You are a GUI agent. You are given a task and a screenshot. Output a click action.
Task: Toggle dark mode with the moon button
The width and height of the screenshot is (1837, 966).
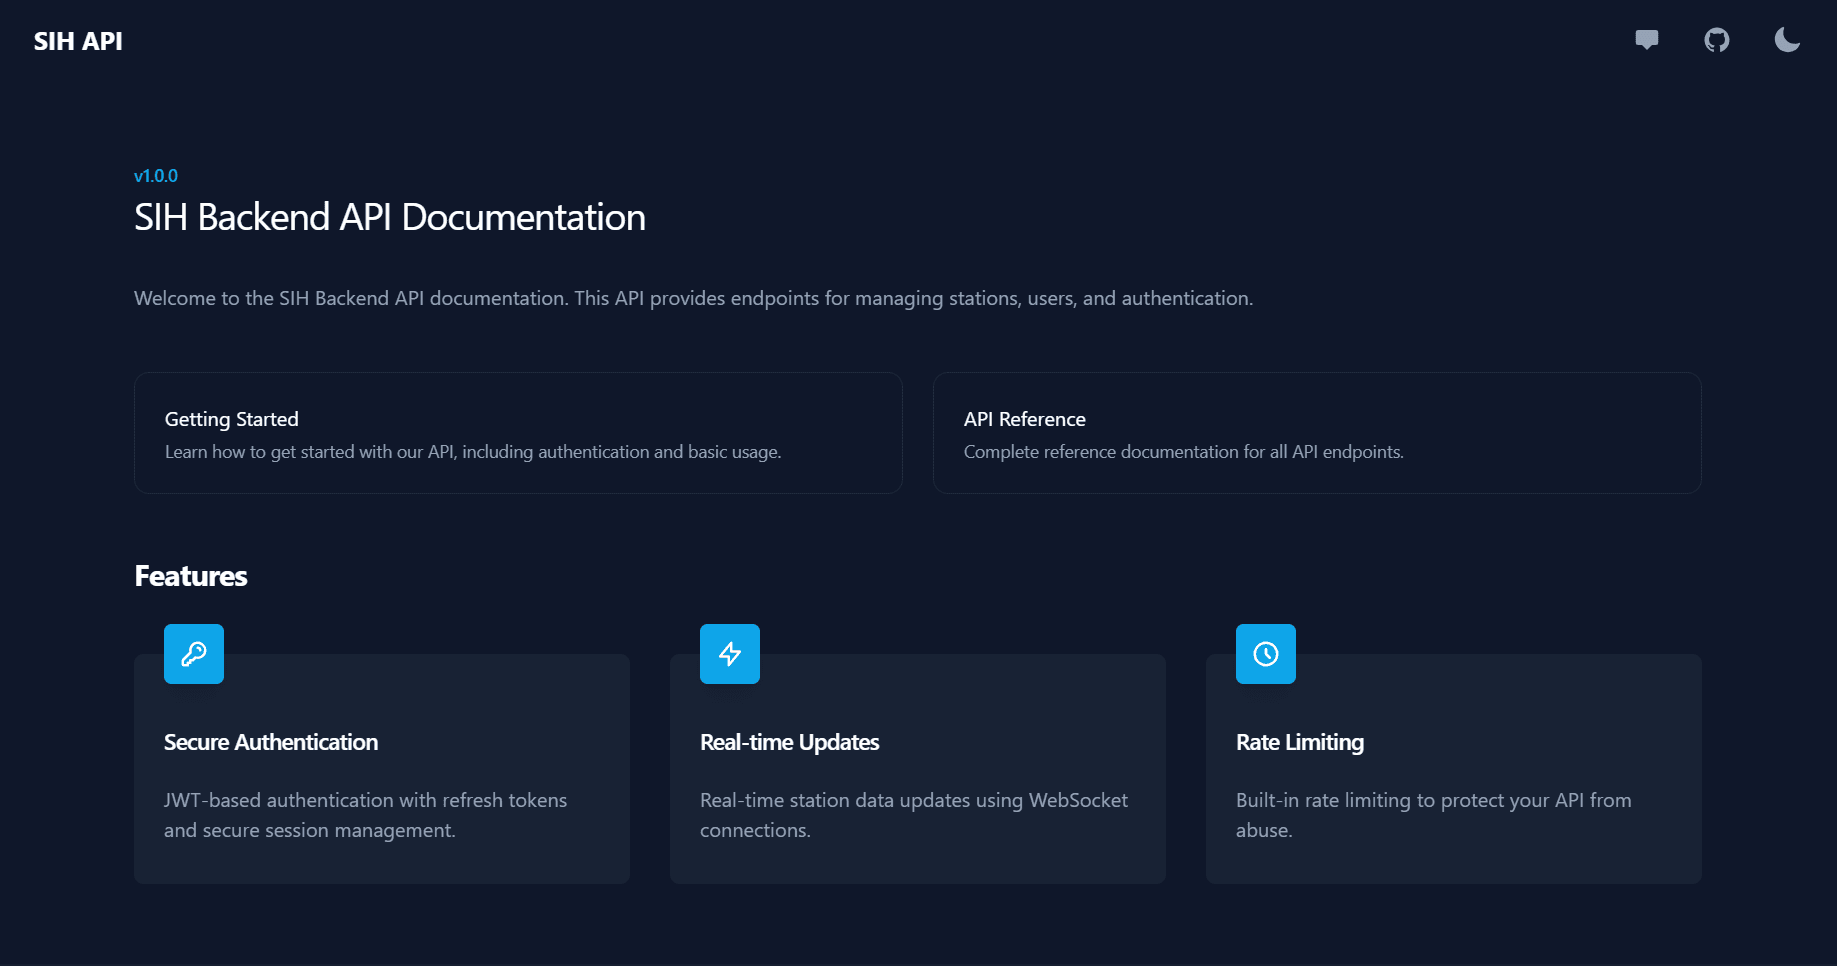(1787, 40)
